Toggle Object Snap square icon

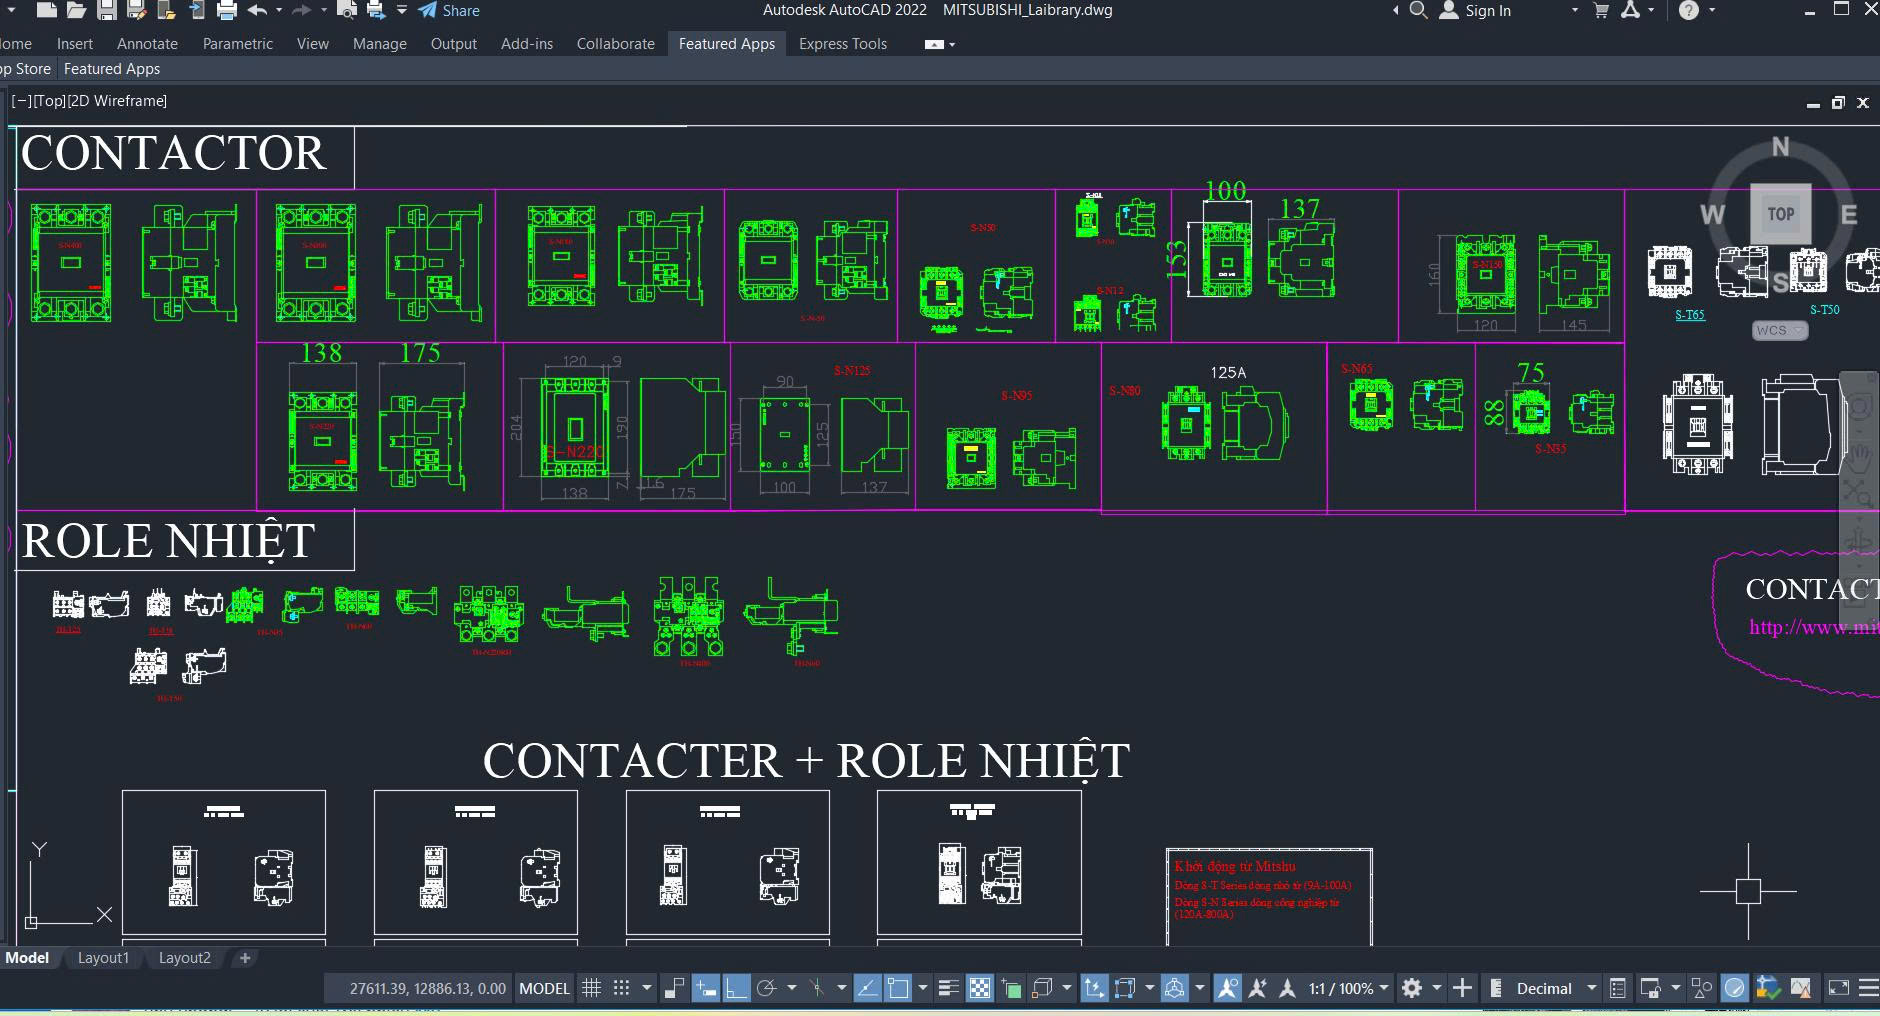[898, 988]
